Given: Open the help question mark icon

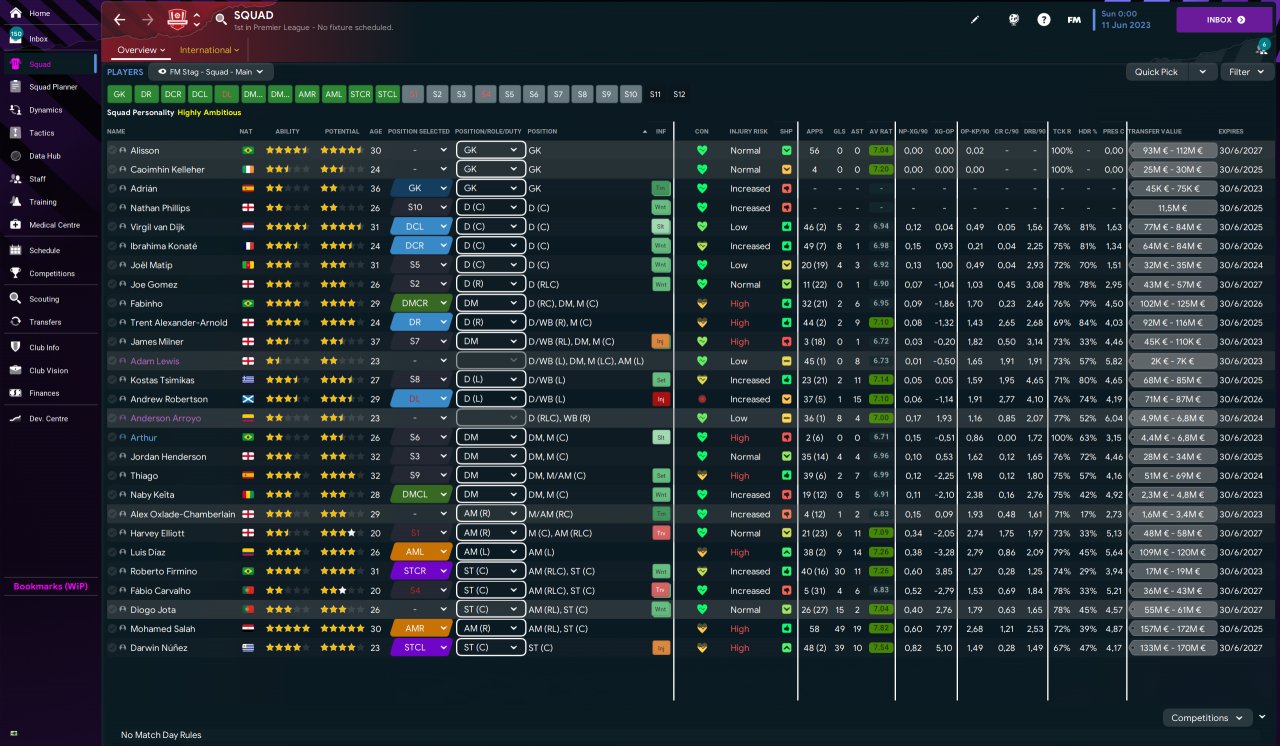Looking at the screenshot, I should point(1044,19).
